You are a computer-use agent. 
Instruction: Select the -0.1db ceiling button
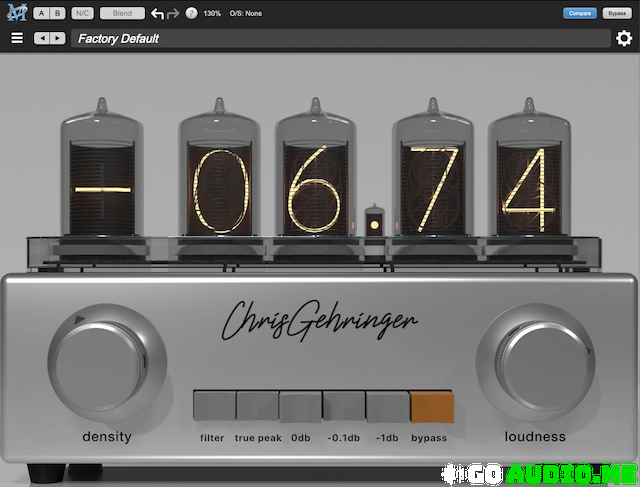[344, 408]
